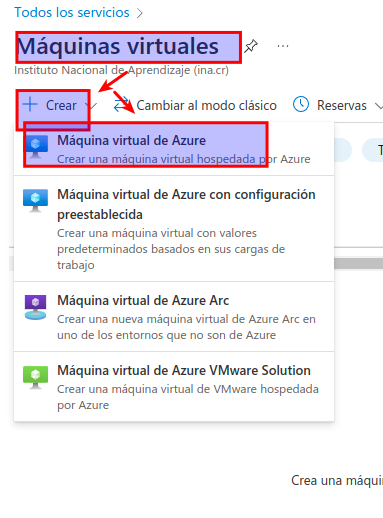Image resolution: width=383 pixels, height=518 pixels.
Task: Click the clock icon beside Reservas
Action: tap(301, 105)
